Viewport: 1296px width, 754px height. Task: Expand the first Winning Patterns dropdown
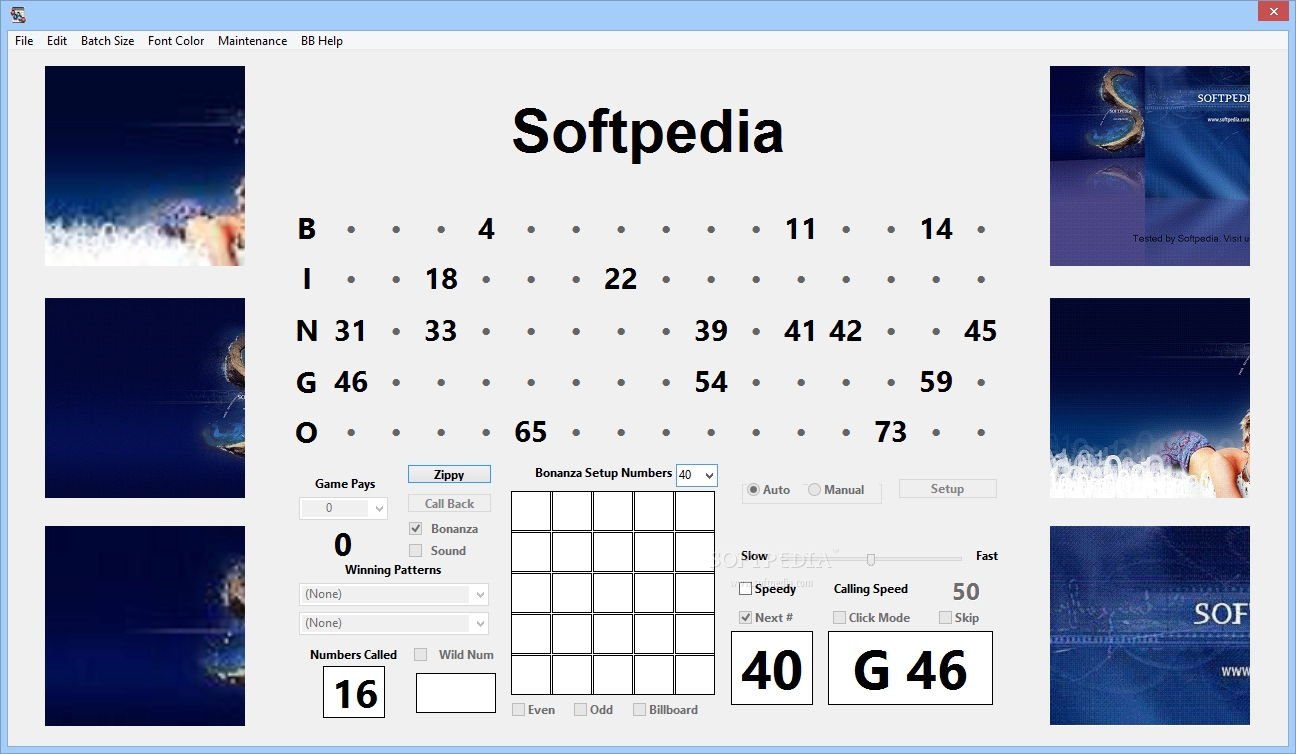480,594
